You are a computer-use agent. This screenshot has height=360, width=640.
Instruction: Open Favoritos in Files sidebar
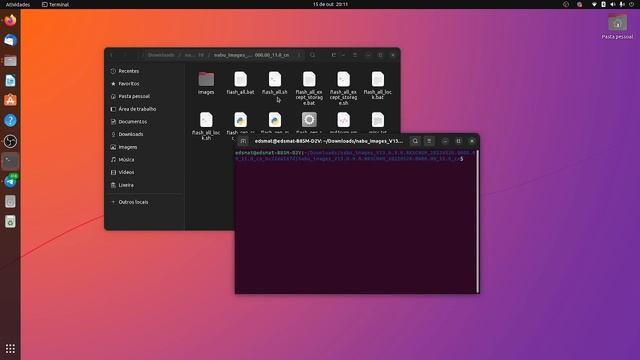(144, 84)
